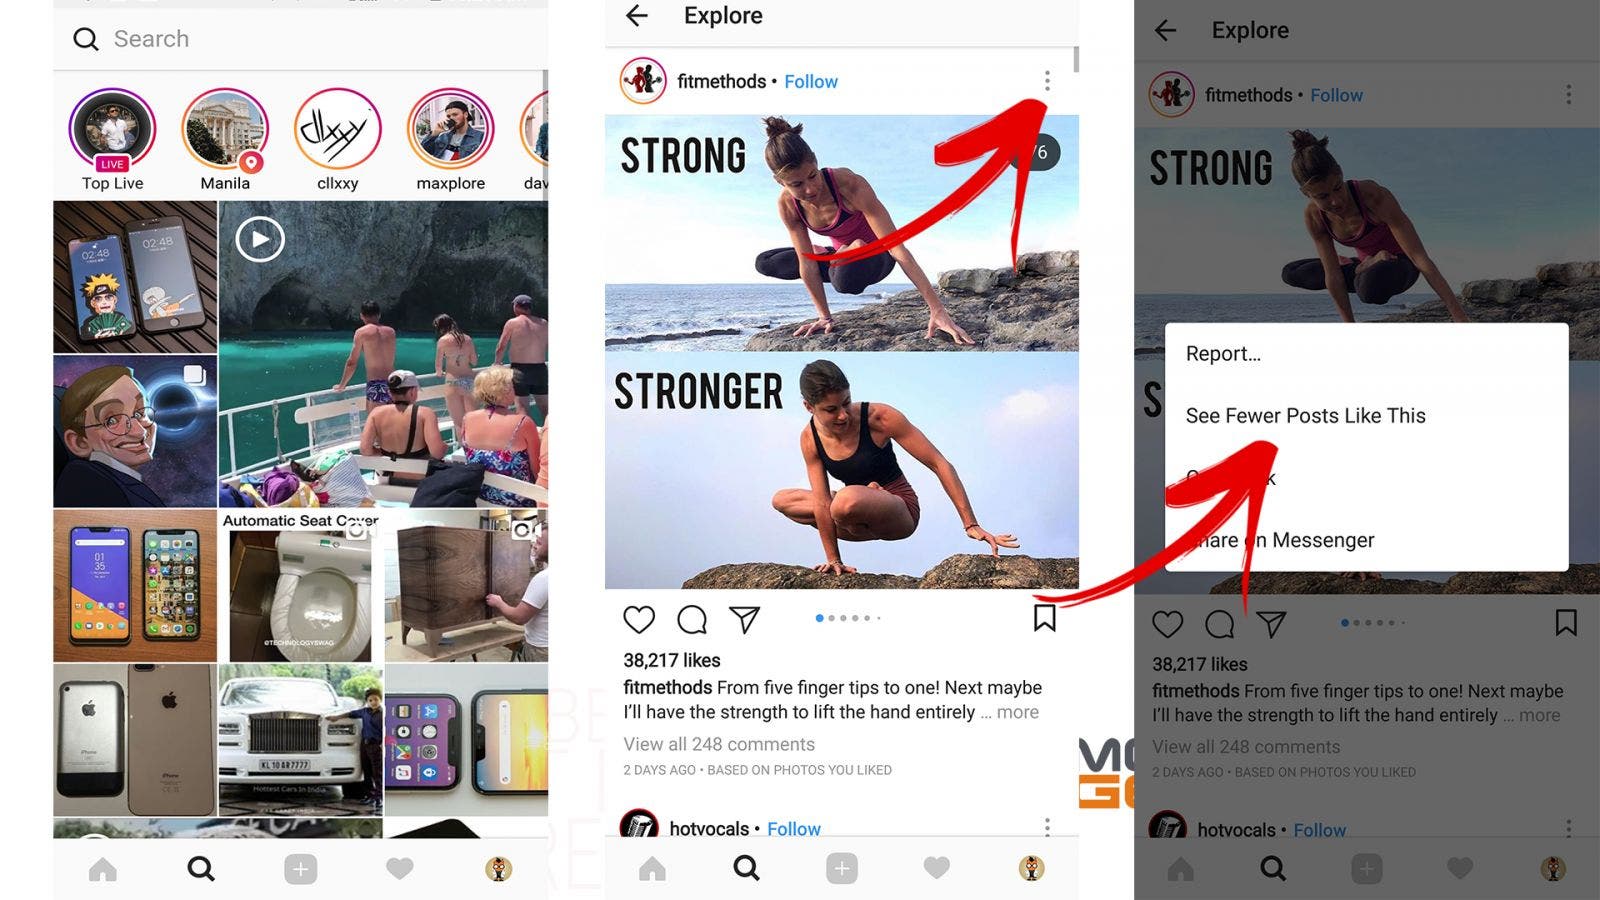
Task: Open three-dot menu beside hotvocals in middle screen
Action: [1047, 827]
